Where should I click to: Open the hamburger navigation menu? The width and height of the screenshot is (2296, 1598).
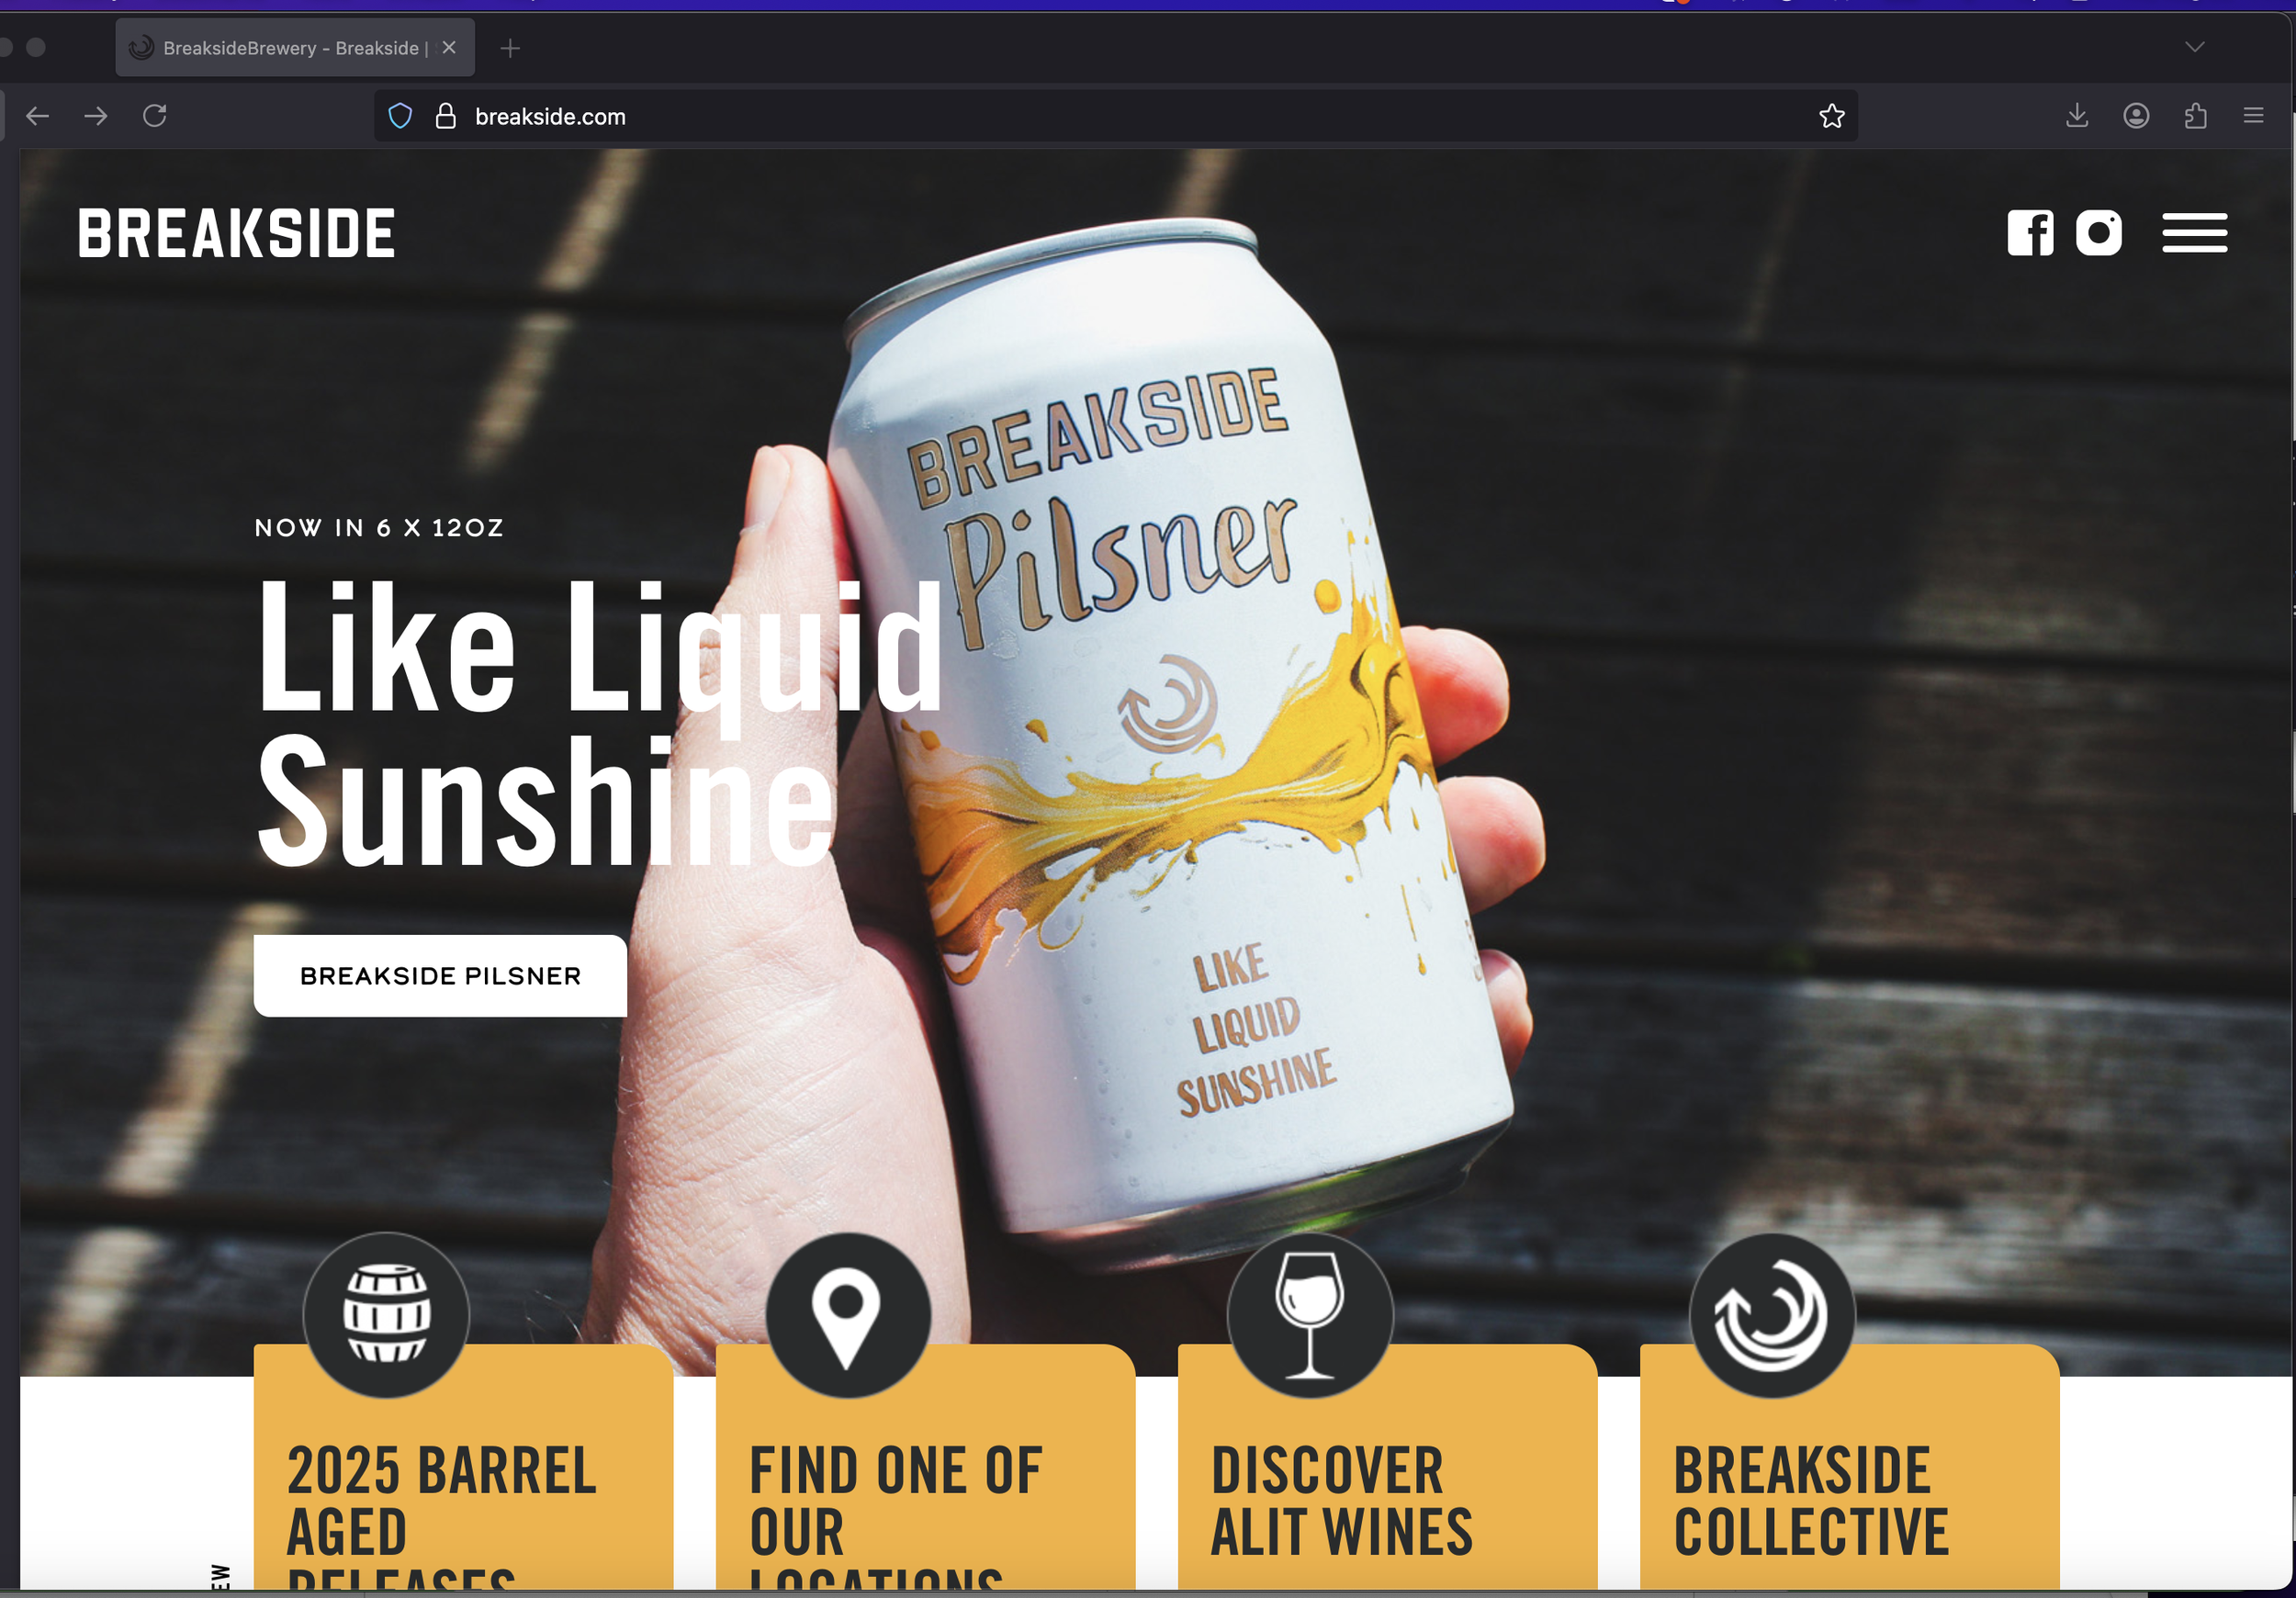(x=2194, y=233)
